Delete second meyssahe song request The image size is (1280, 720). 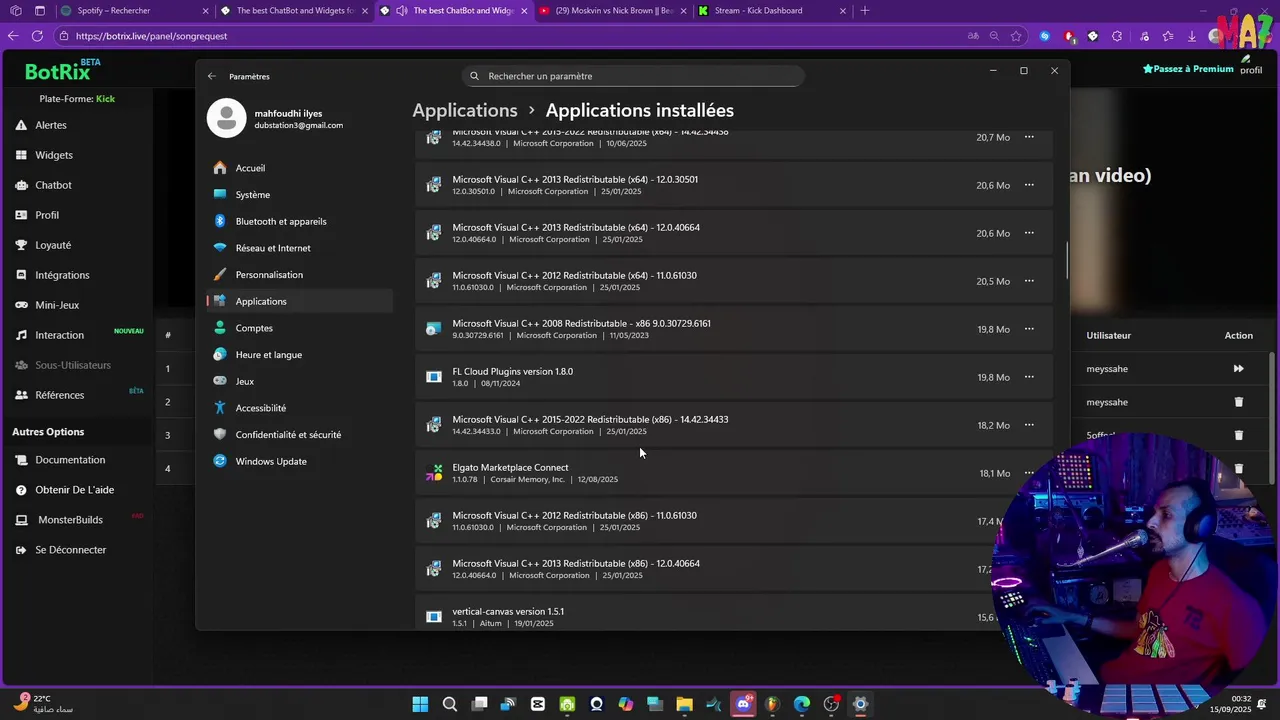(1238, 402)
